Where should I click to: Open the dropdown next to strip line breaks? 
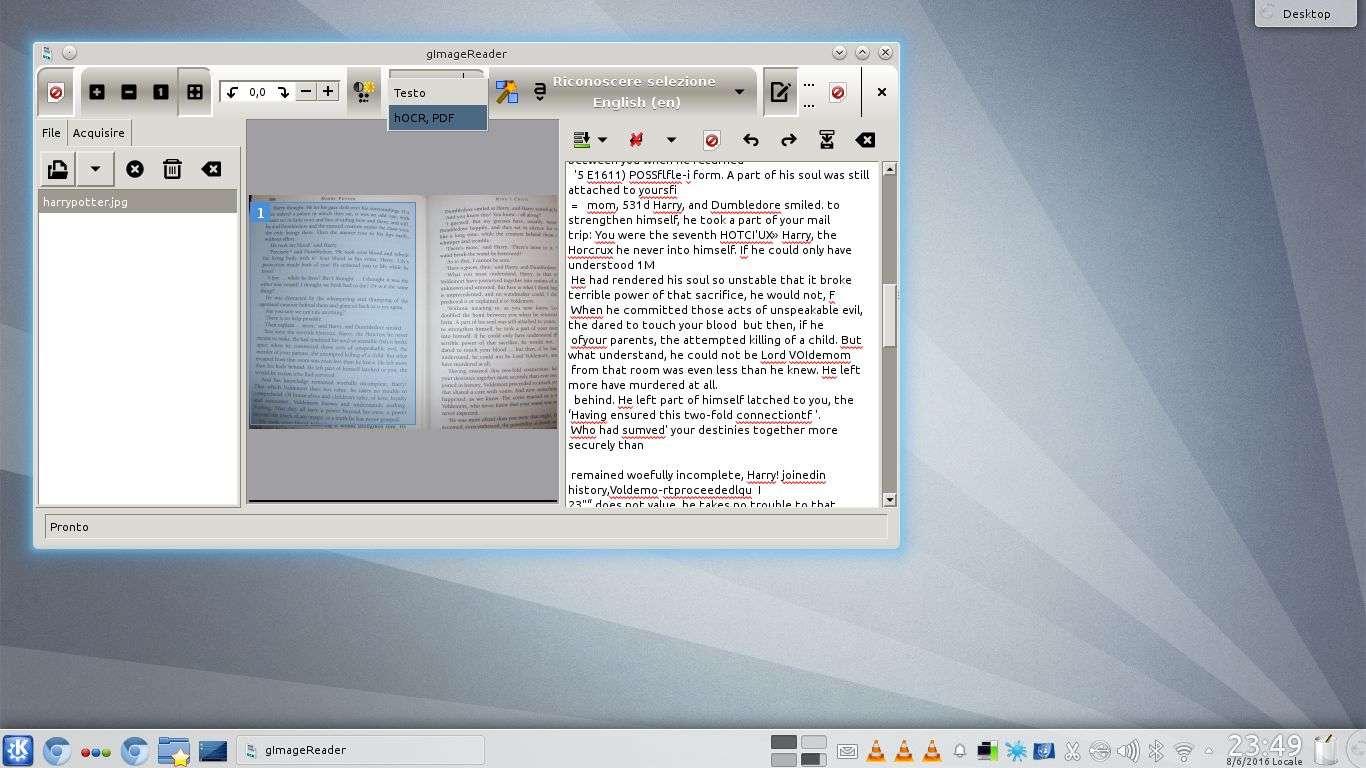671,140
